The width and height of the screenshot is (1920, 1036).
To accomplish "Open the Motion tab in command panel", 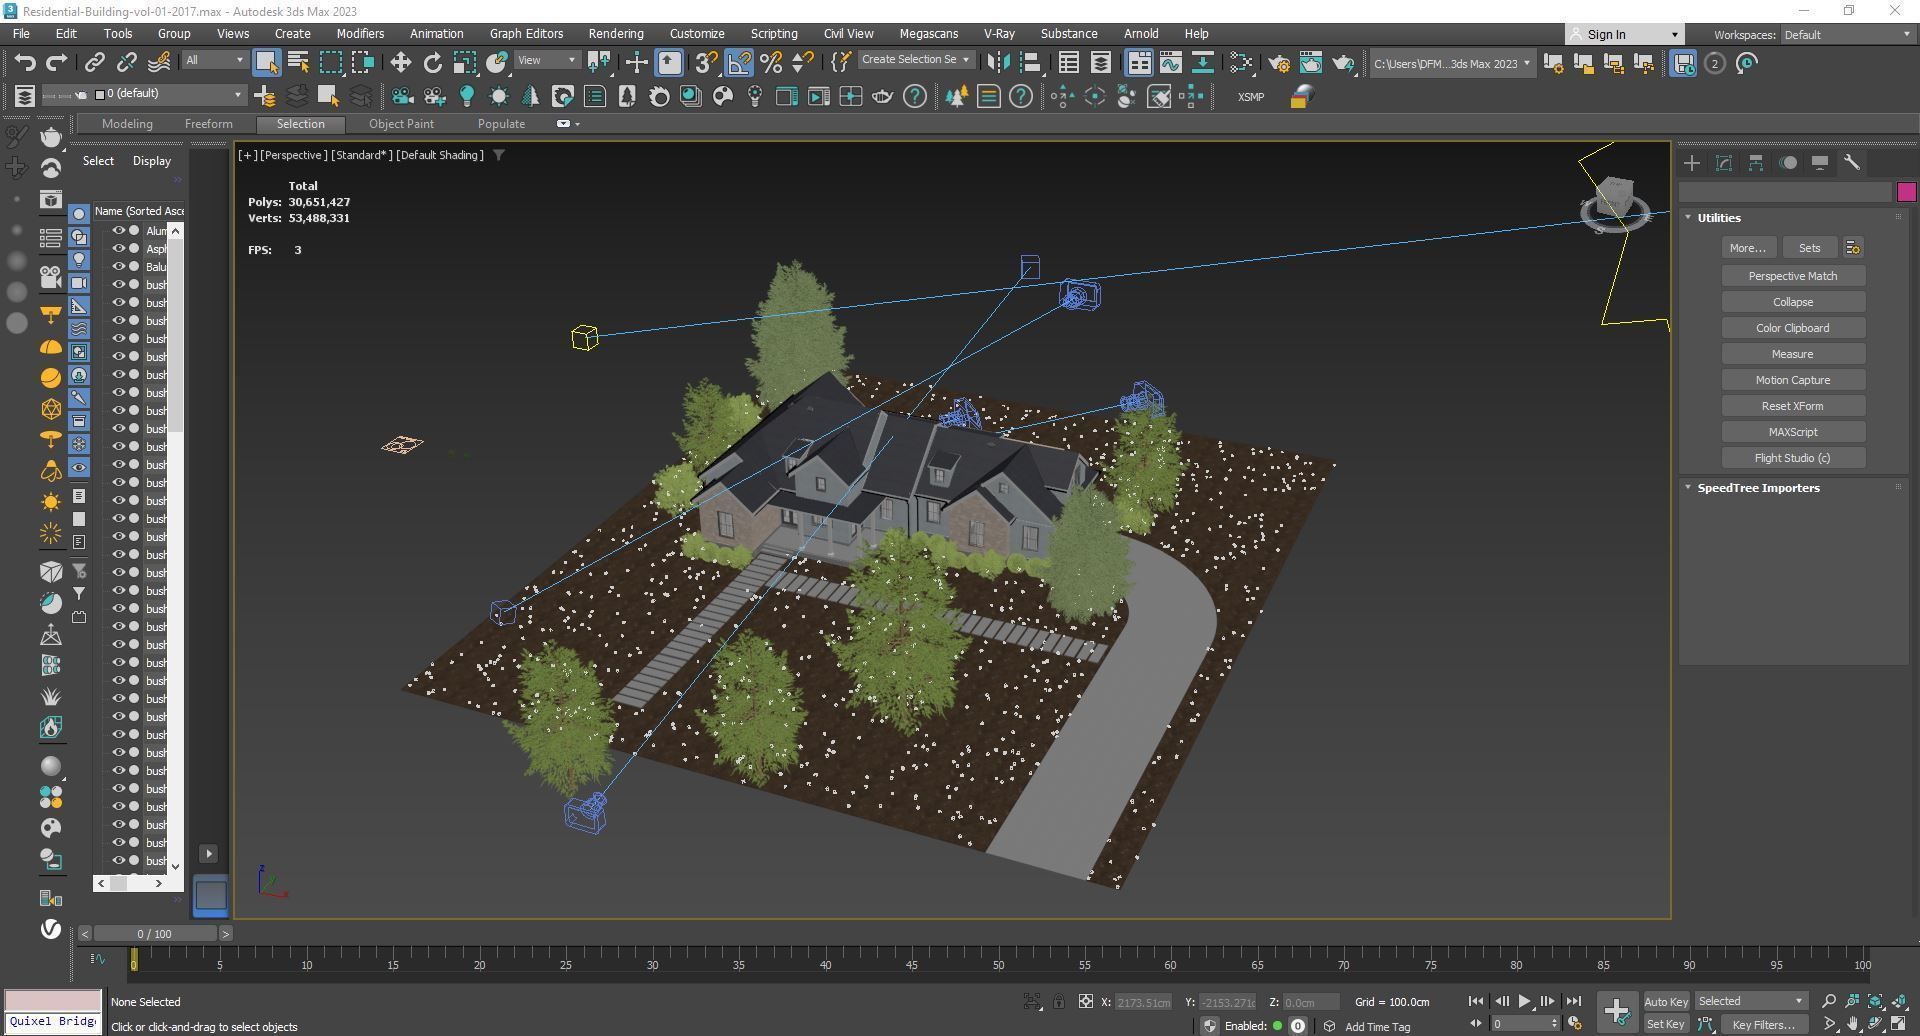I will click(x=1788, y=163).
